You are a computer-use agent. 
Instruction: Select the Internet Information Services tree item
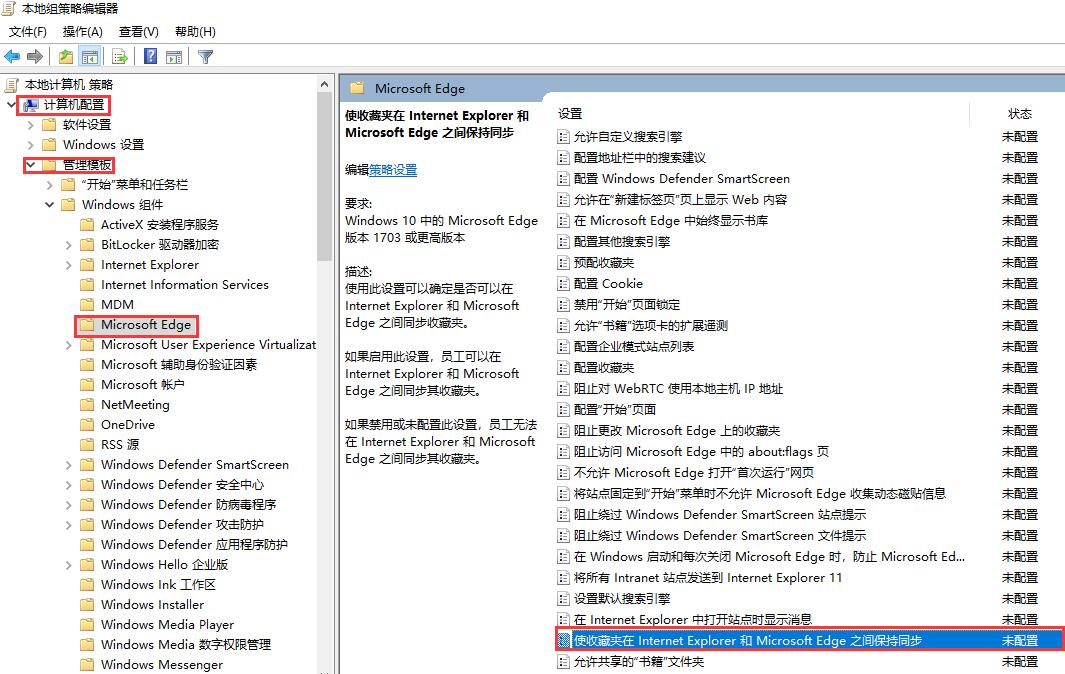click(x=185, y=285)
